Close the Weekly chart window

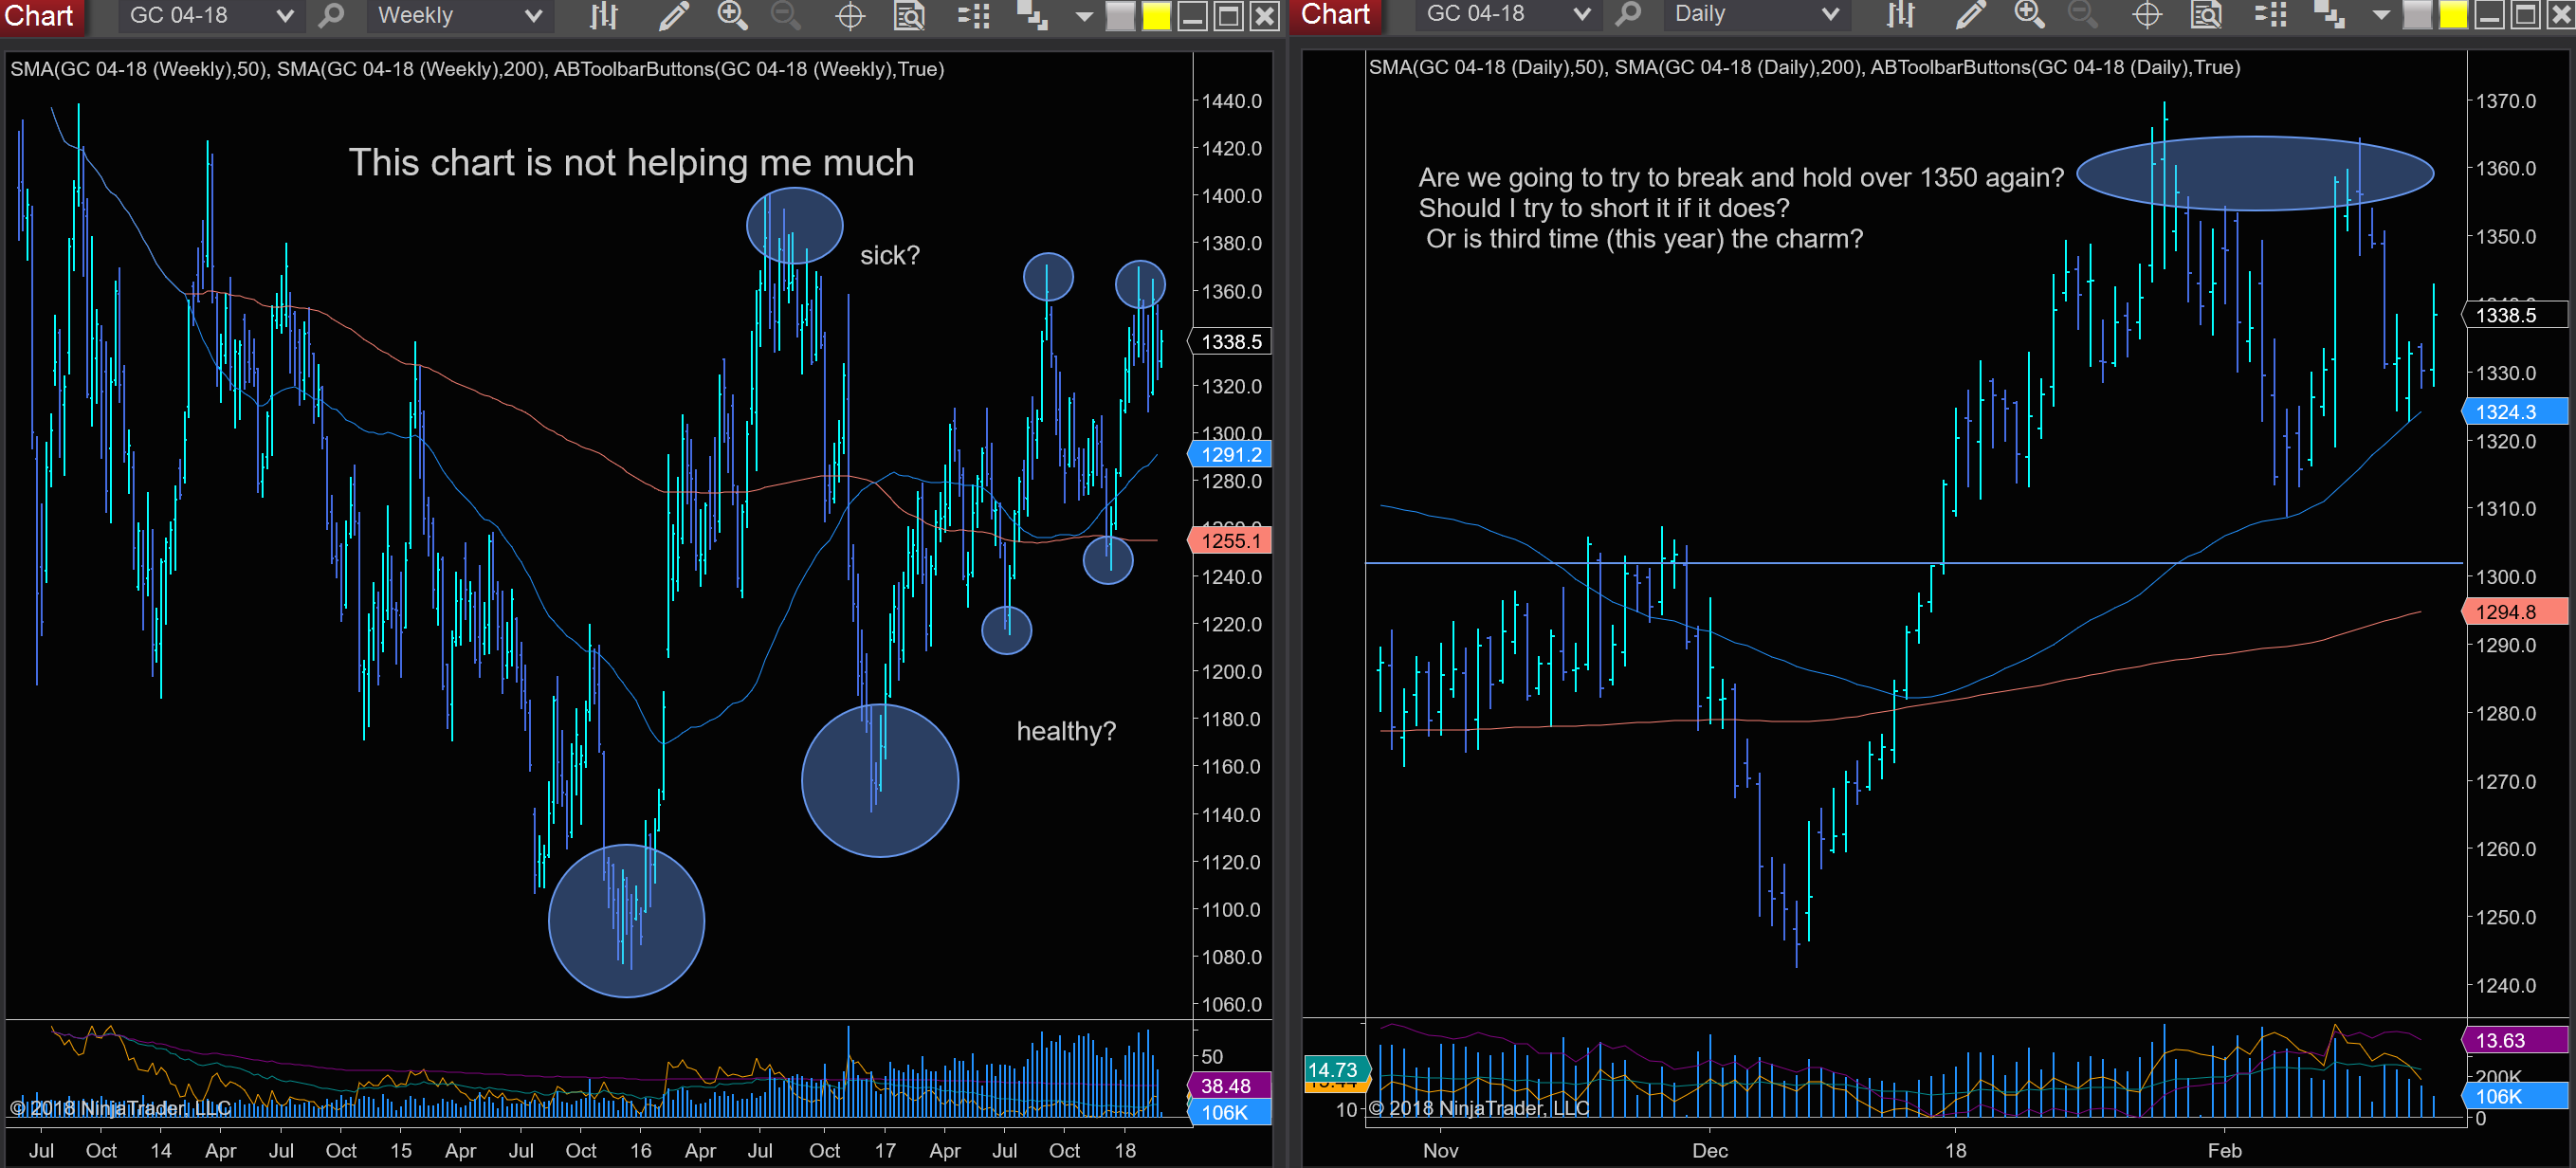click(1265, 16)
